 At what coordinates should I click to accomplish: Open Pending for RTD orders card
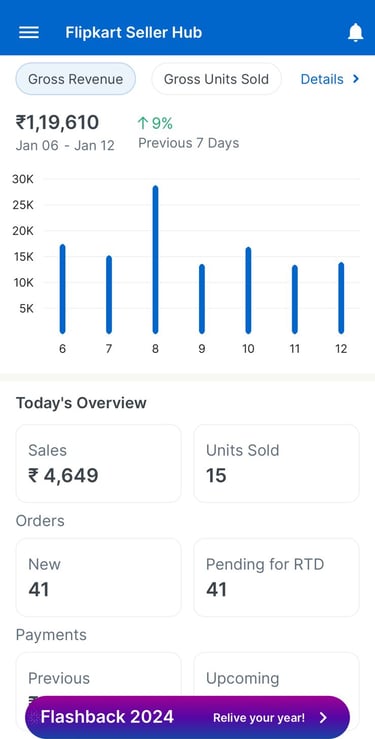pyautogui.click(x=277, y=577)
